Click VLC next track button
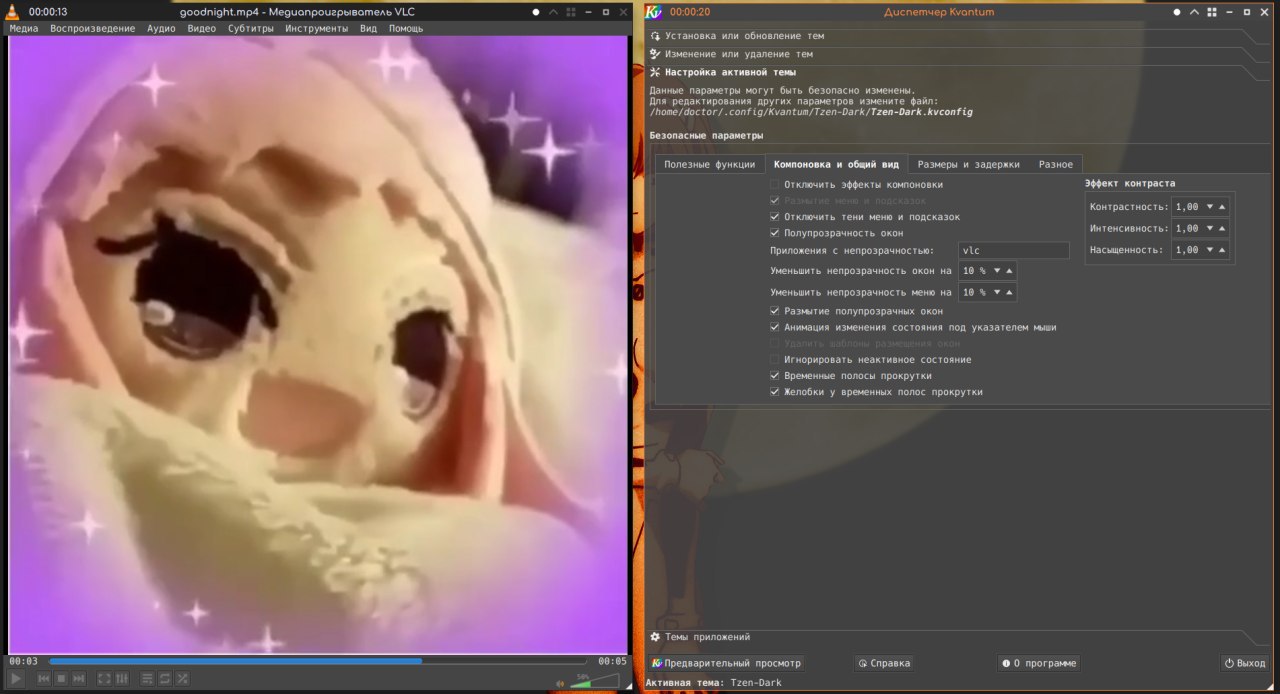This screenshot has height=694, width=1280. pos(78,679)
